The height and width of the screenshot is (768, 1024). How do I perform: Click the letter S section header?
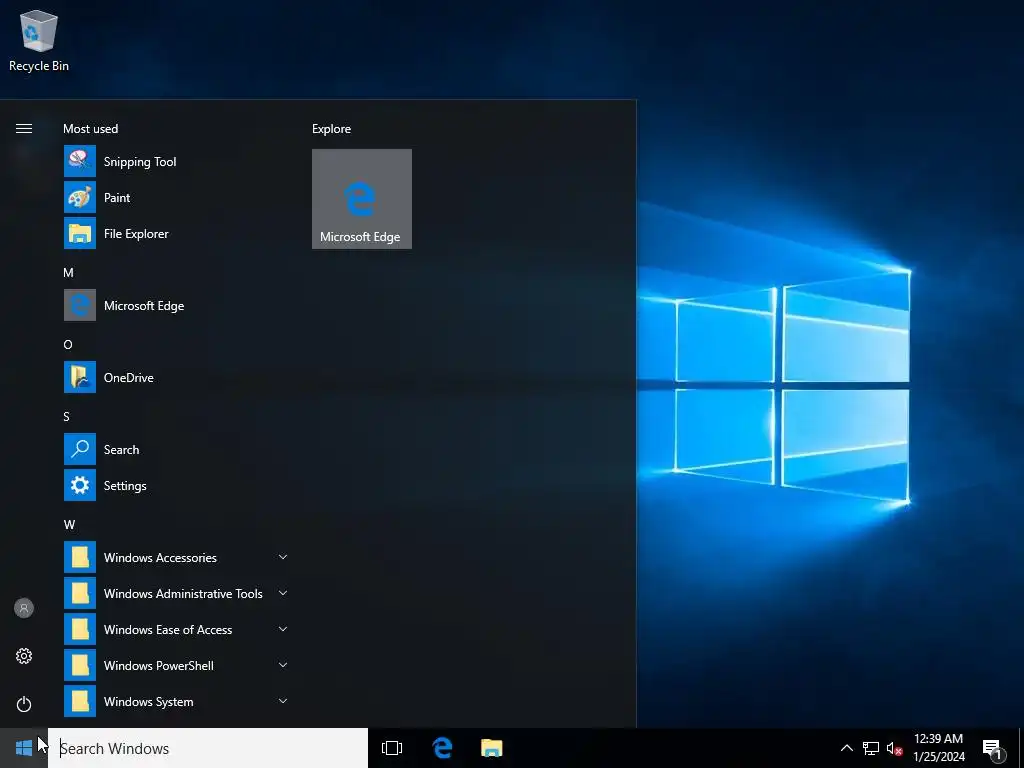point(67,417)
